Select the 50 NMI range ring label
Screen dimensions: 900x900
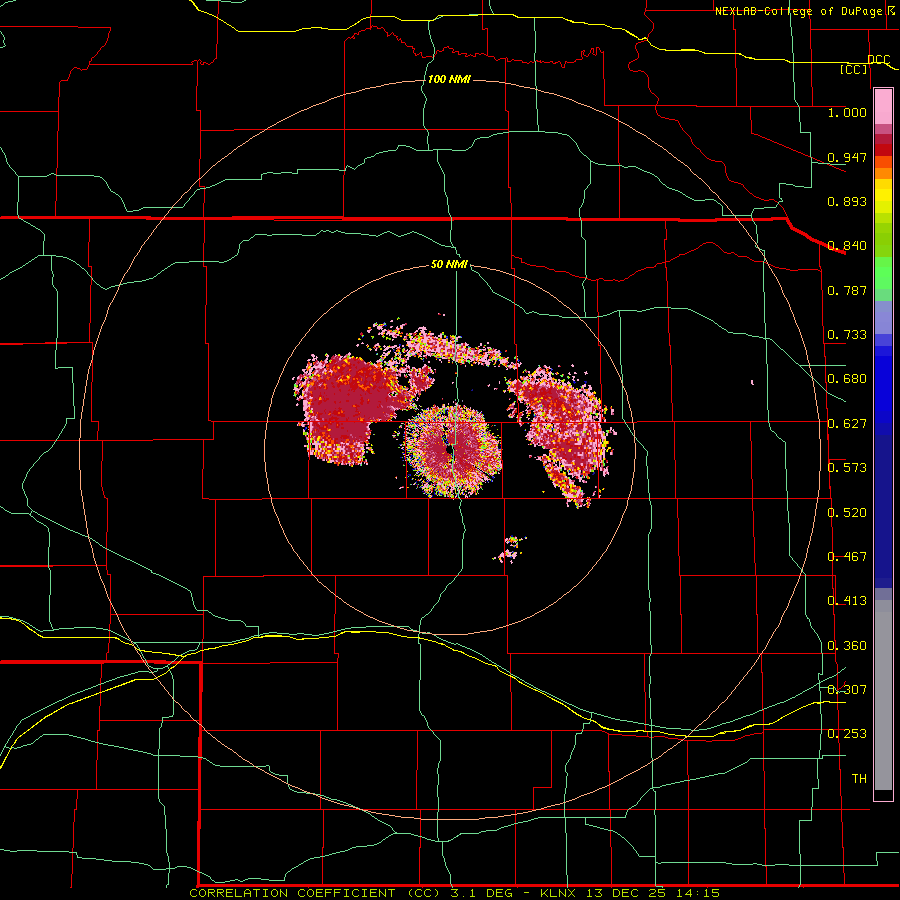(449, 264)
